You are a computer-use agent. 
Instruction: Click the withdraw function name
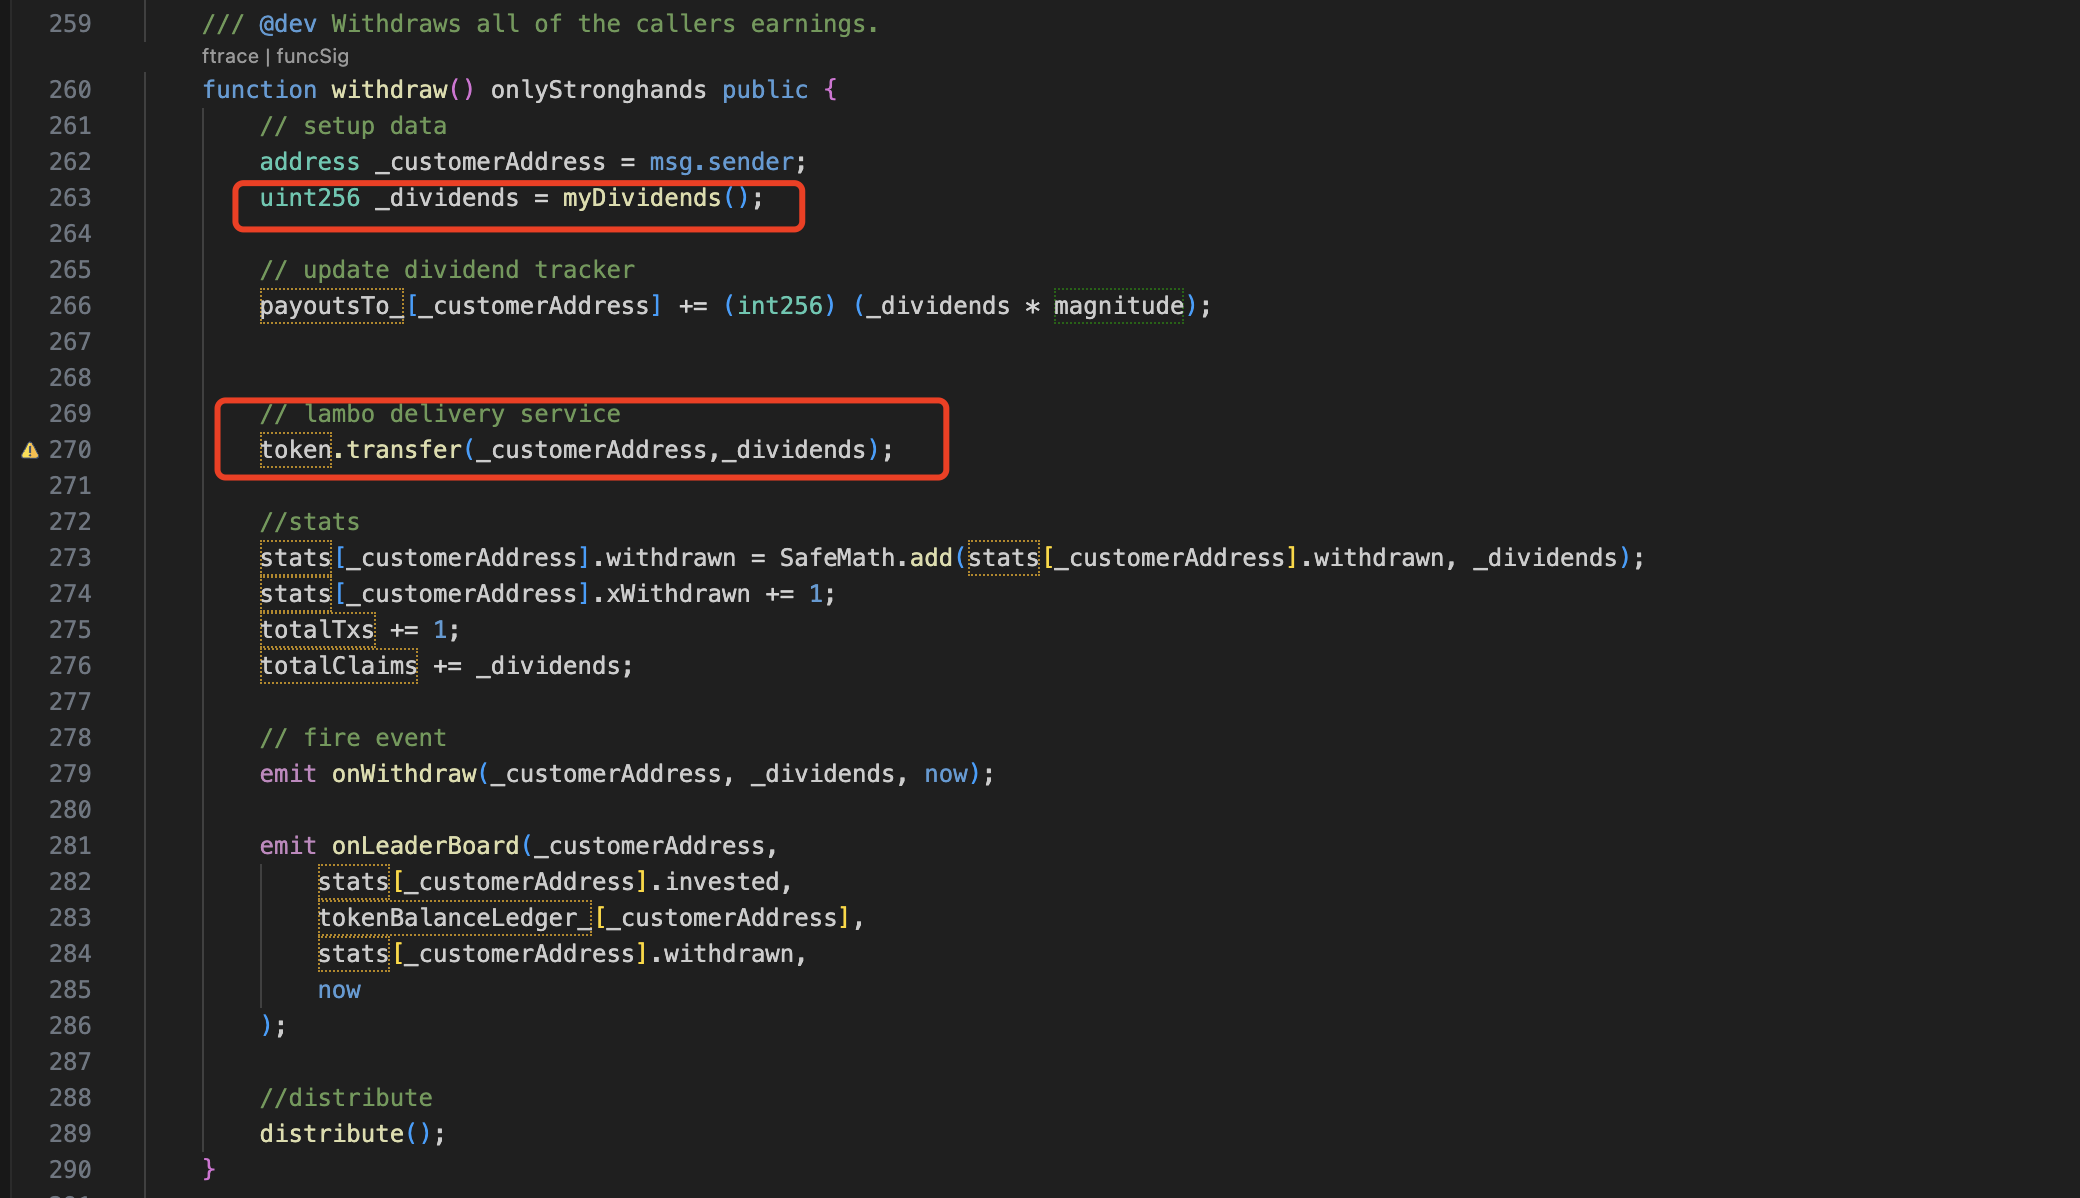click(389, 90)
